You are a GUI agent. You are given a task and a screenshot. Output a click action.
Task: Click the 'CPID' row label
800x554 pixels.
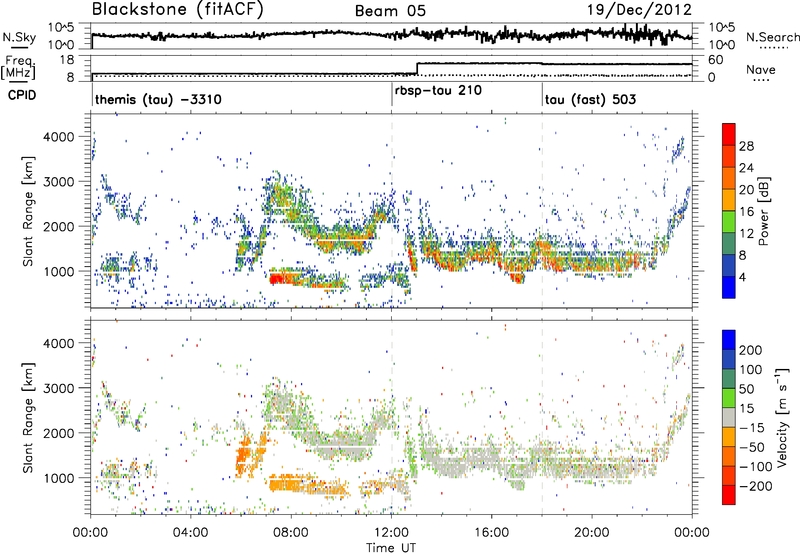pyautogui.click(x=22, y=95)
